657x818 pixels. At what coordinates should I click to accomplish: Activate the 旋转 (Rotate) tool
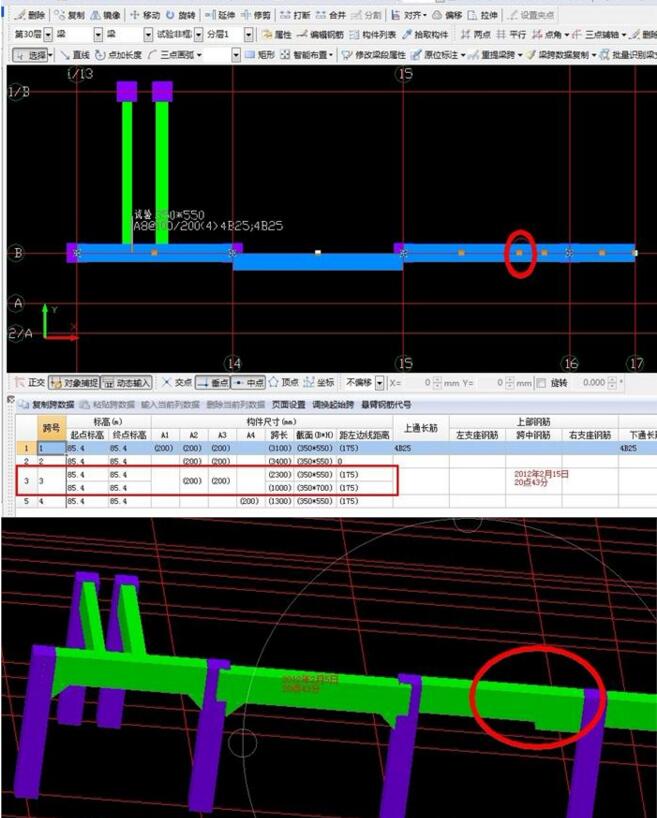[182, 16]
